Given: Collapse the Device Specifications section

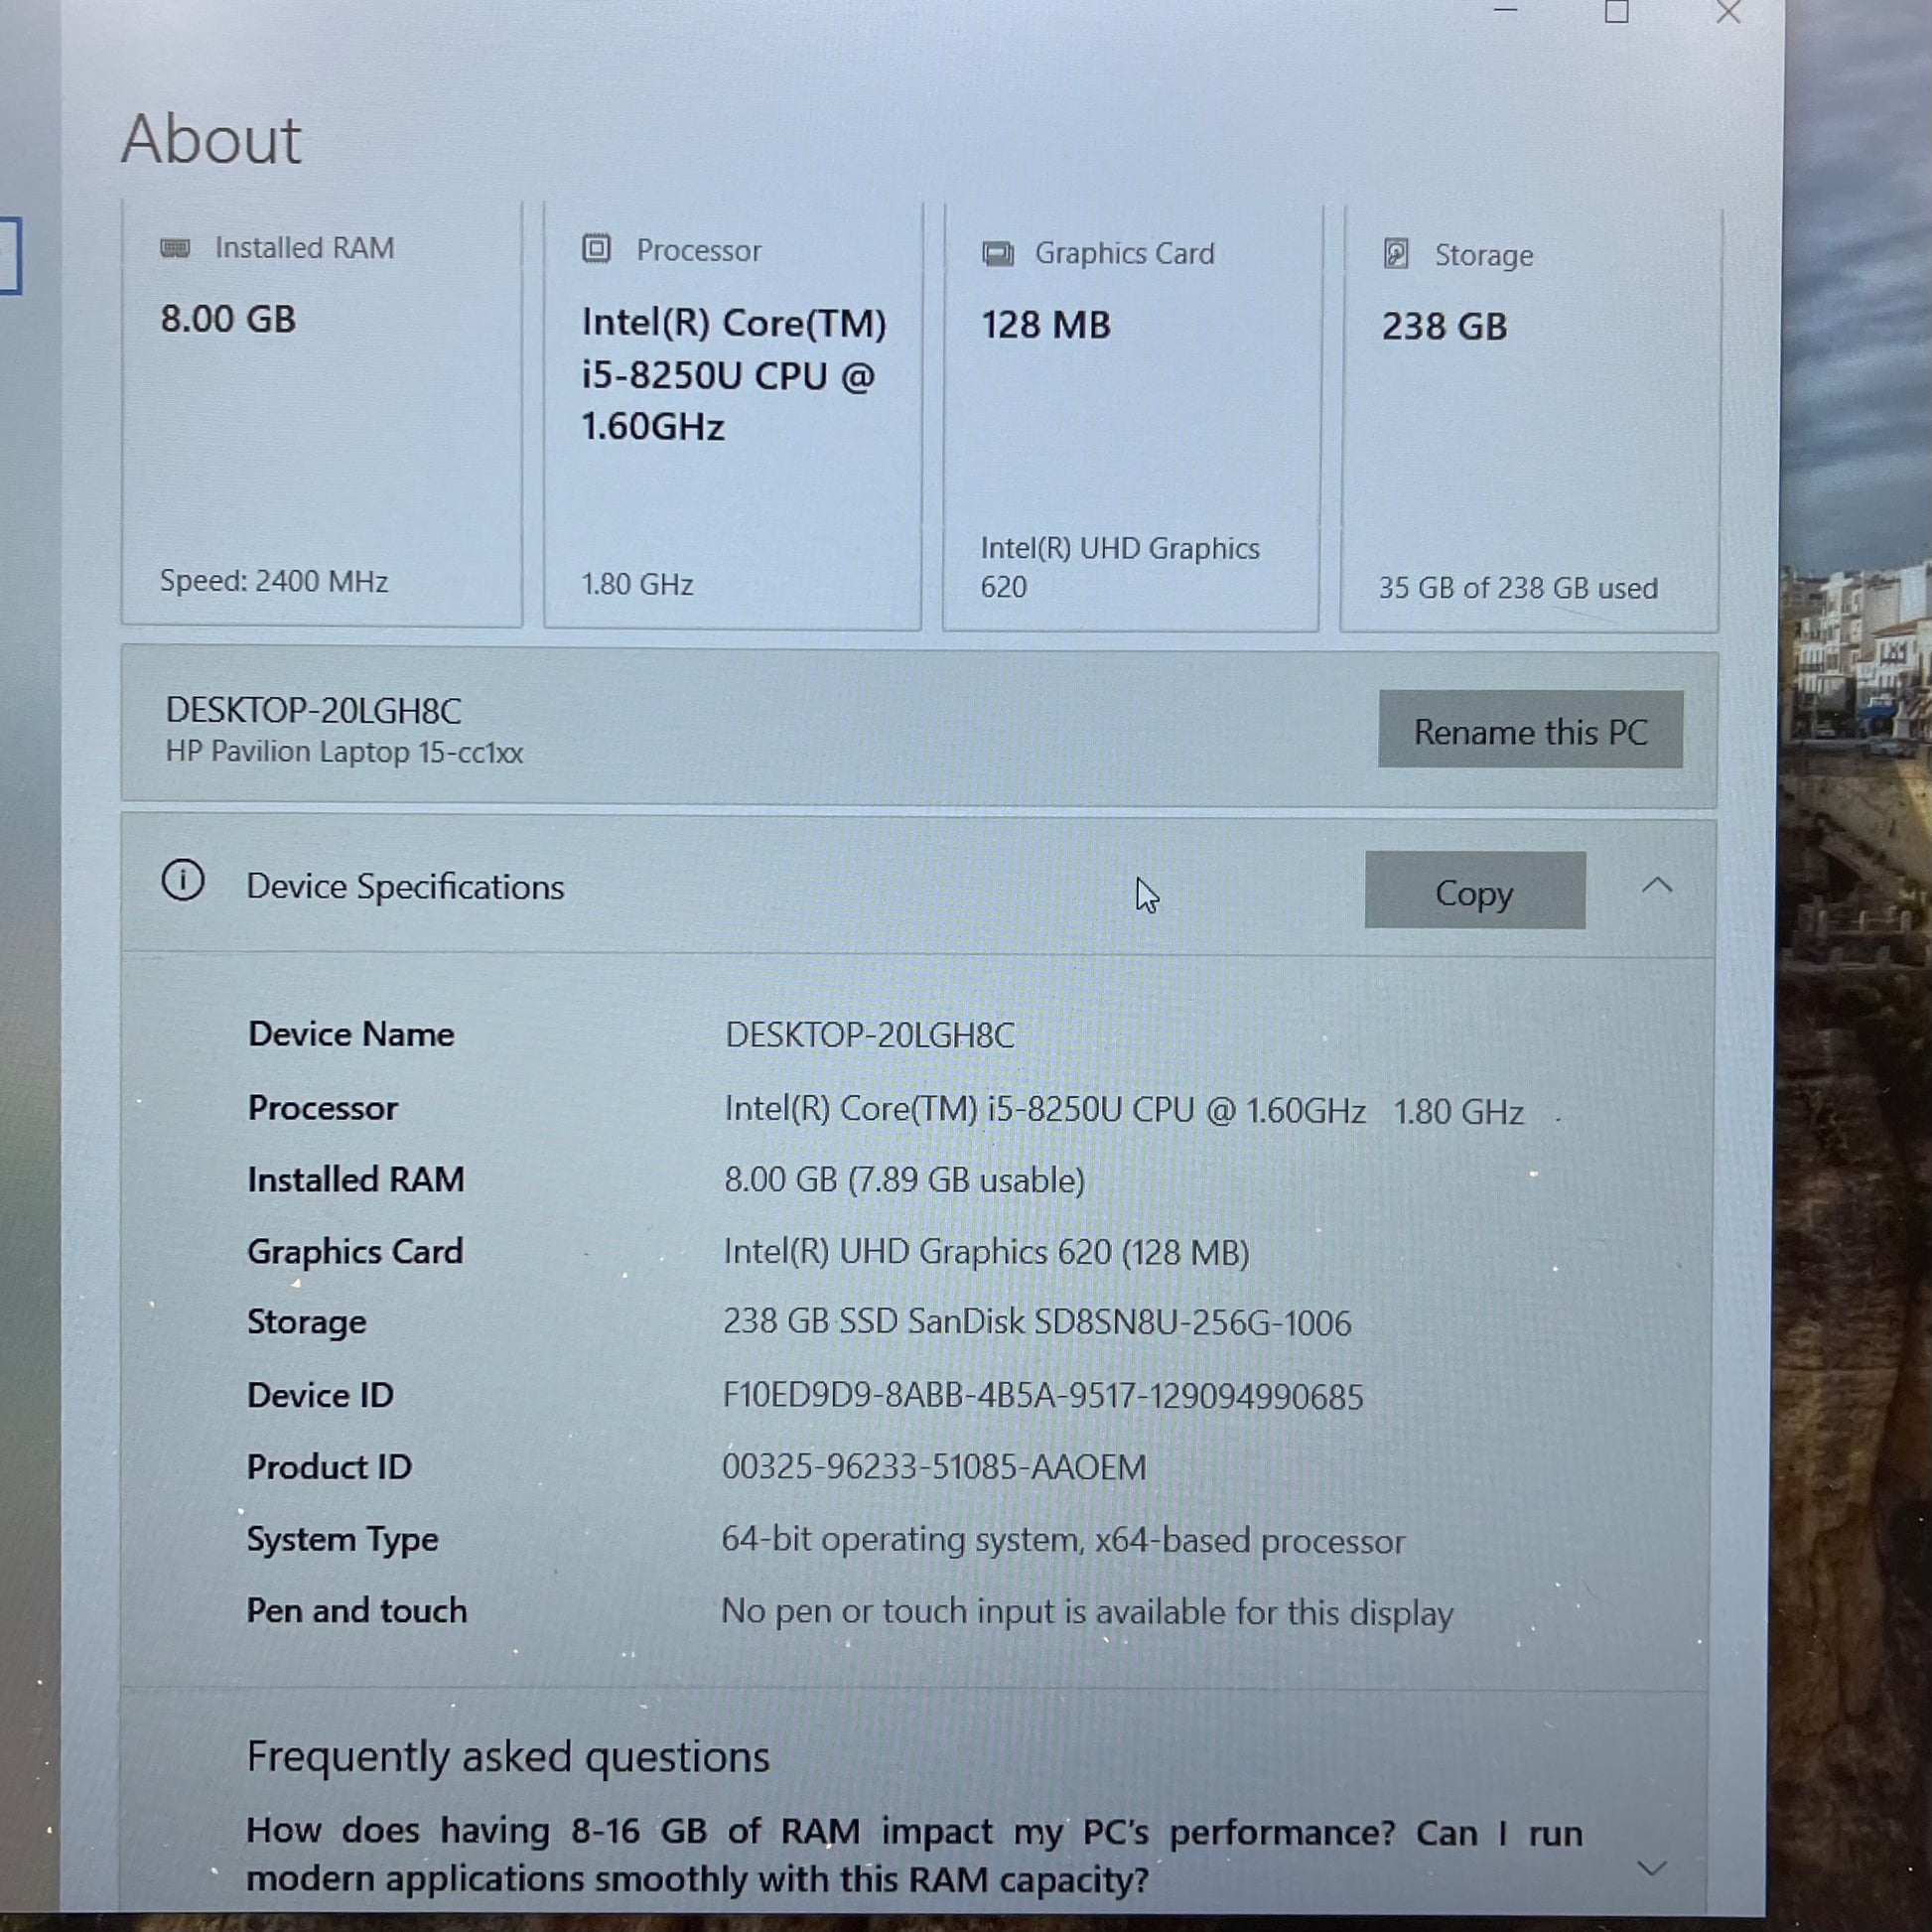Looking at the screenshot, I should 1657,885.
